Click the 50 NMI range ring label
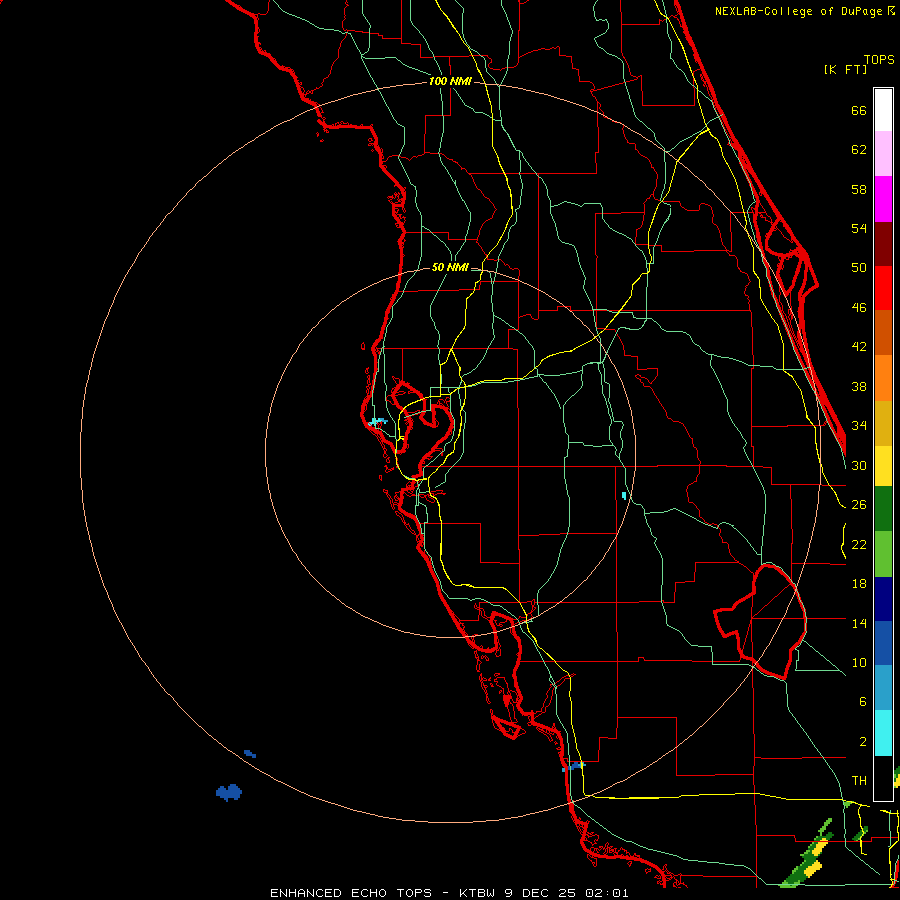This screenshot has height=900, width=900. point(450,267)
